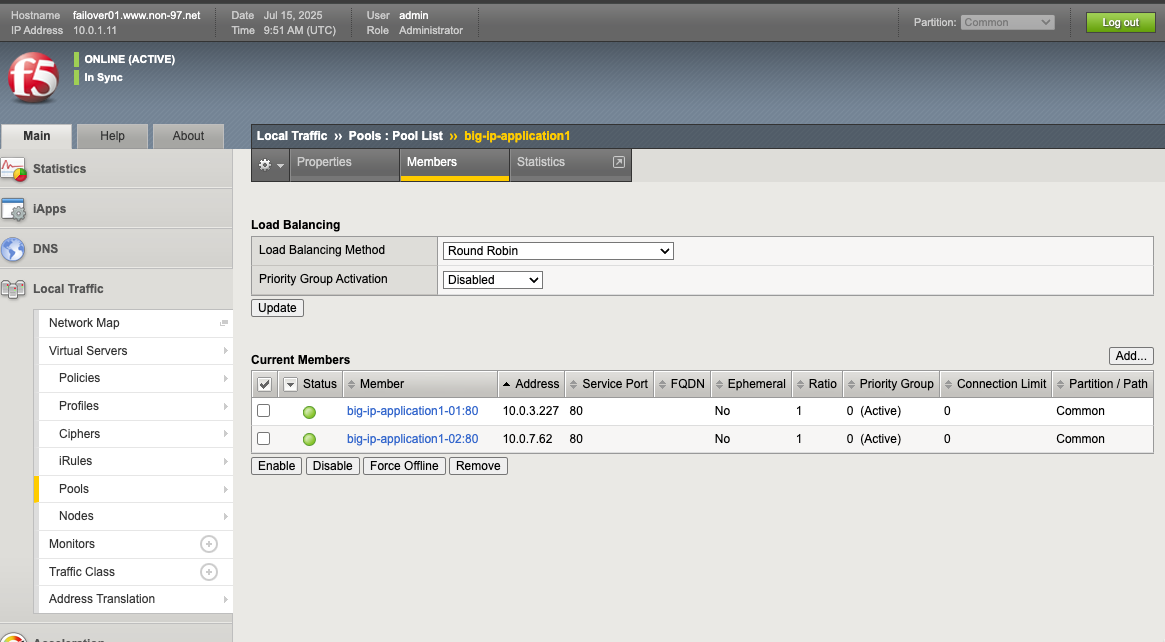Open Network Map in sidebar
Image resolution: width=1165 pixels, height=642 pixels.
point(135,323)
